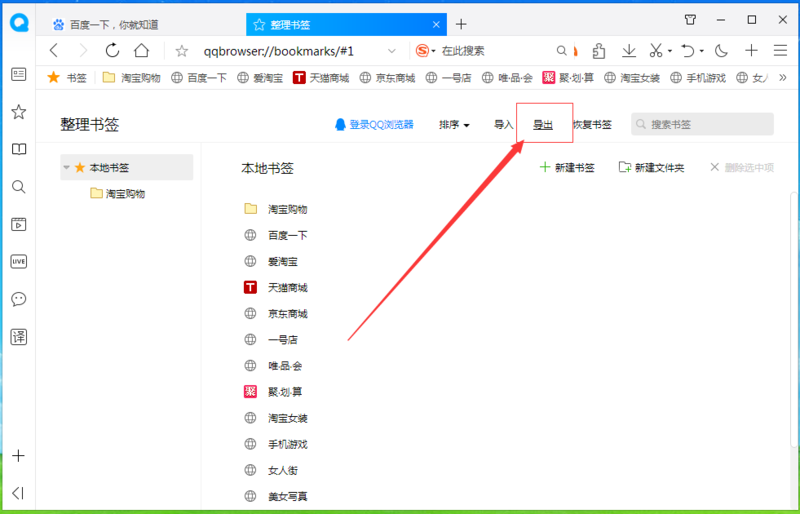Select 本地书签 in the tree
This screenshot has width=800, height=514.
click(127, 167)
